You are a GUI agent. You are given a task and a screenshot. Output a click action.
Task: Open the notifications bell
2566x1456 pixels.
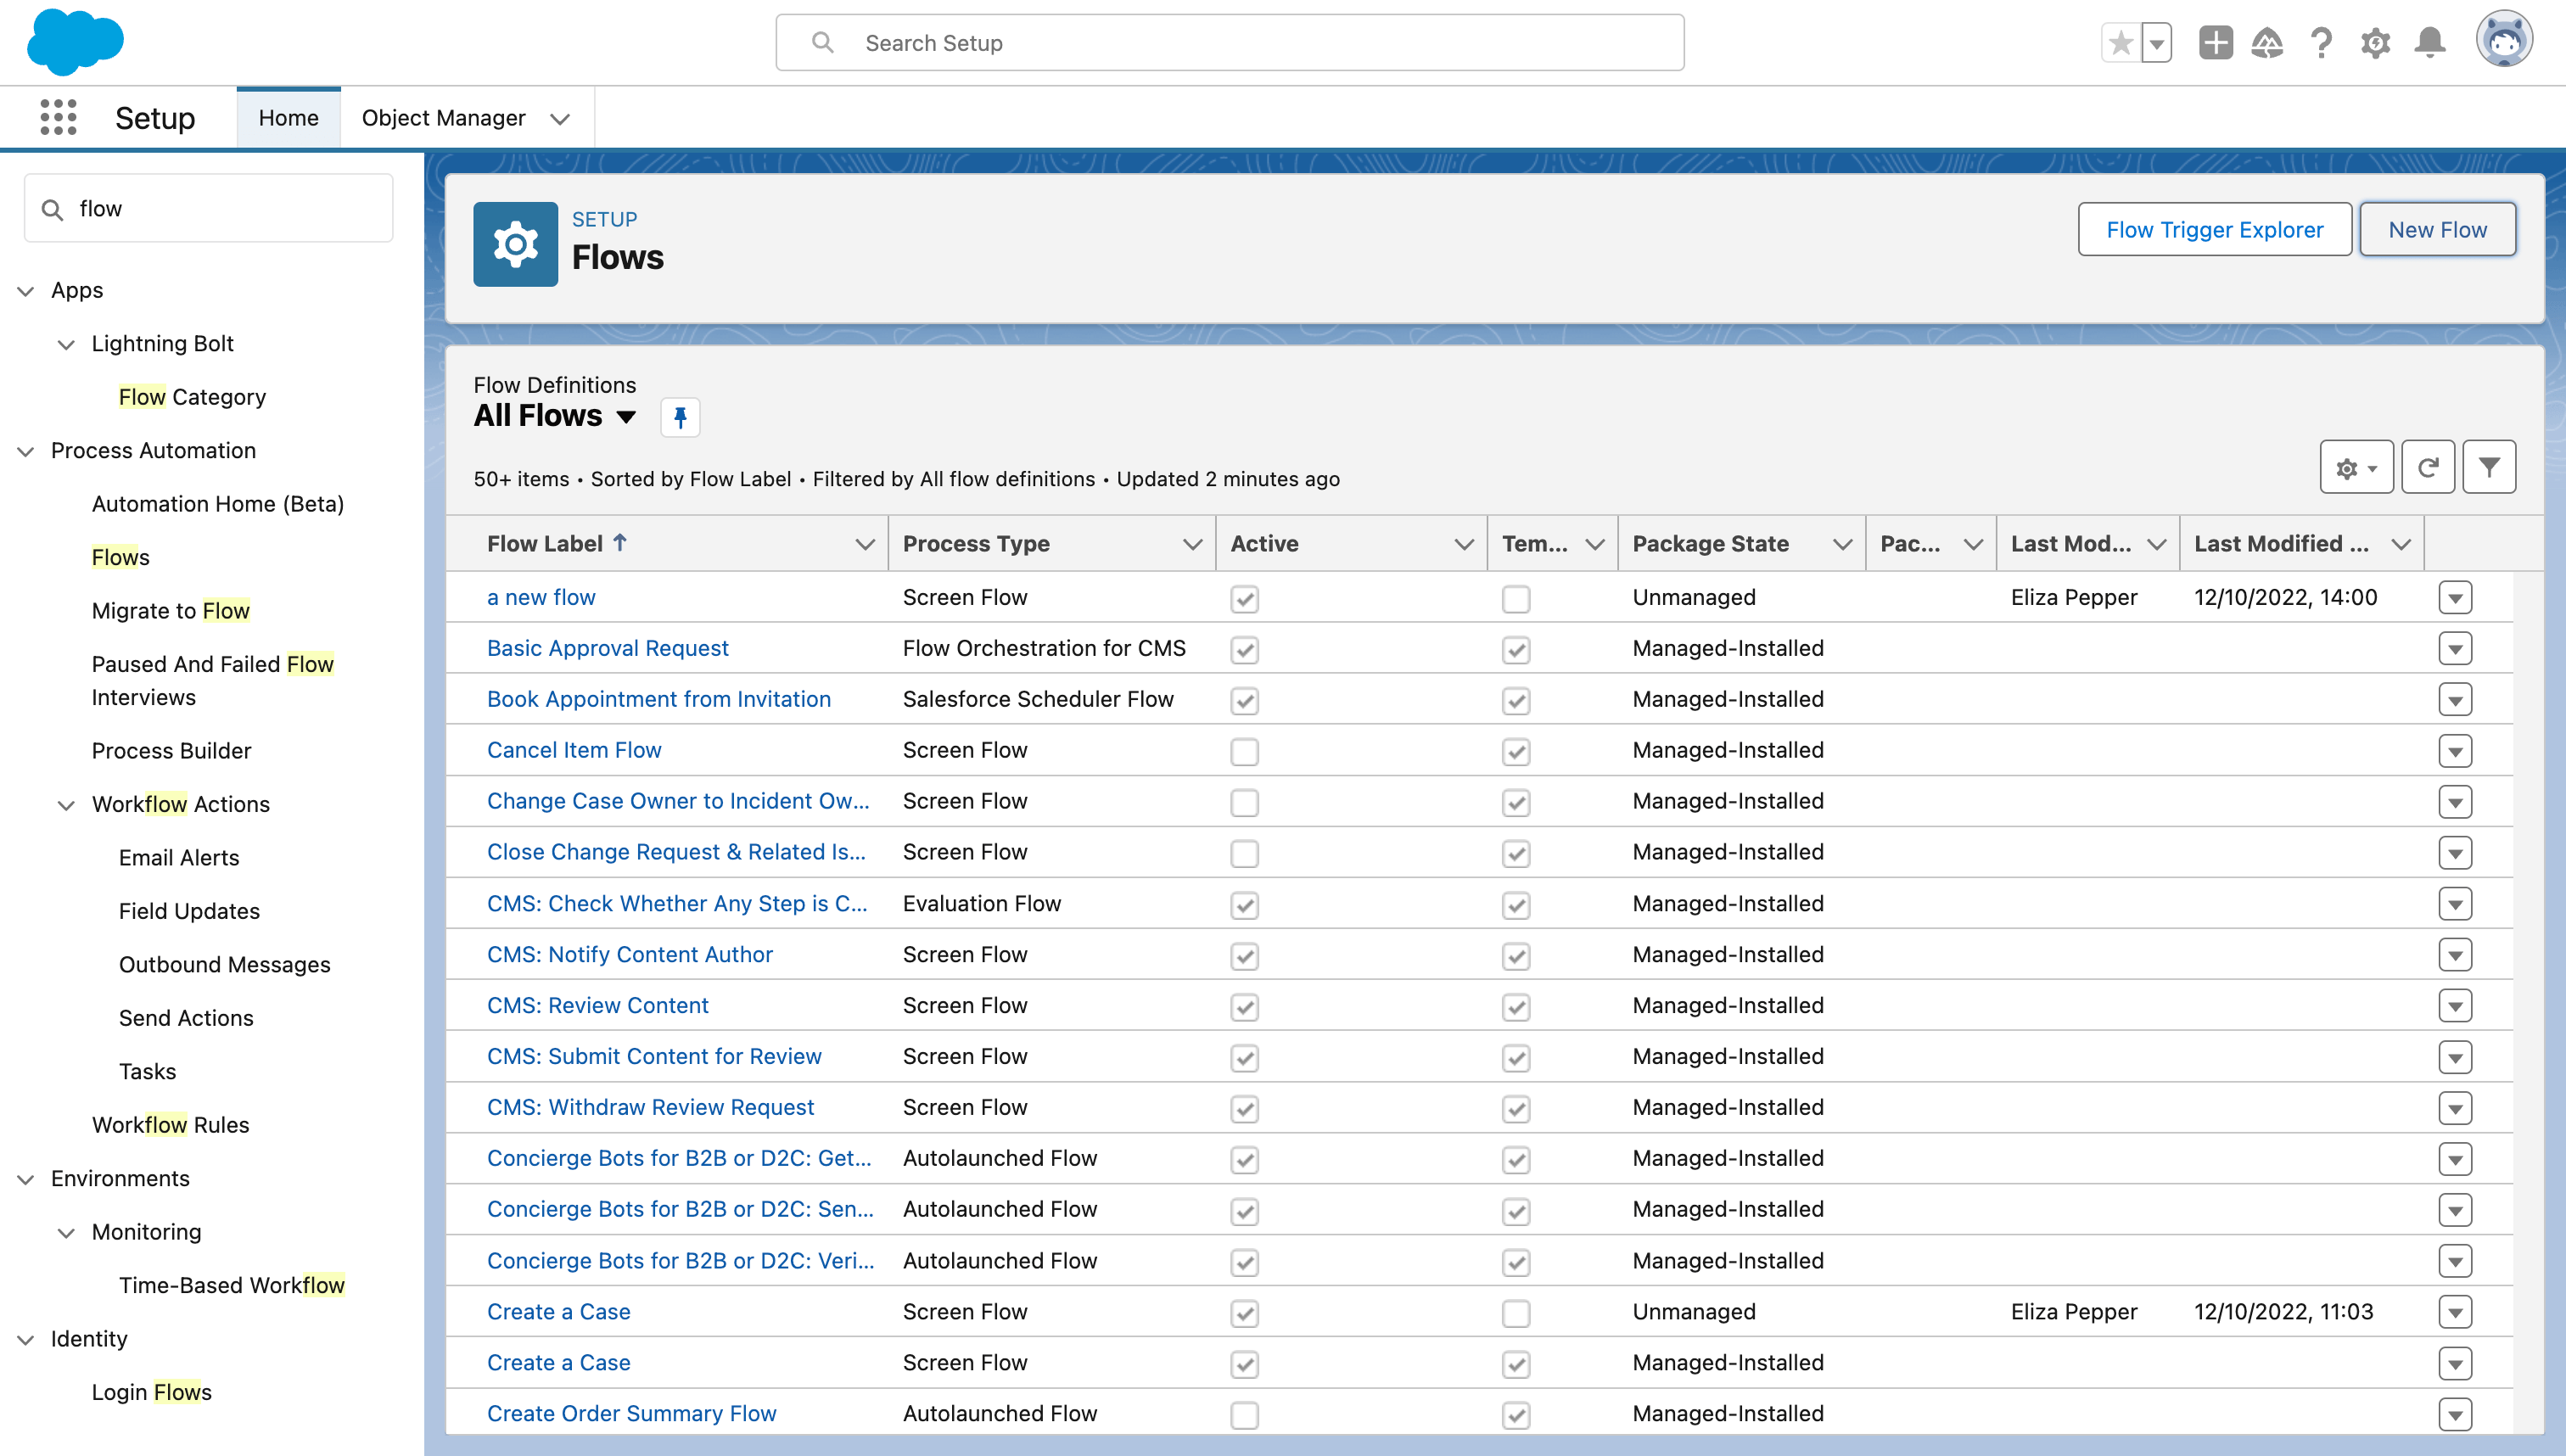(x=2430, y=43)
